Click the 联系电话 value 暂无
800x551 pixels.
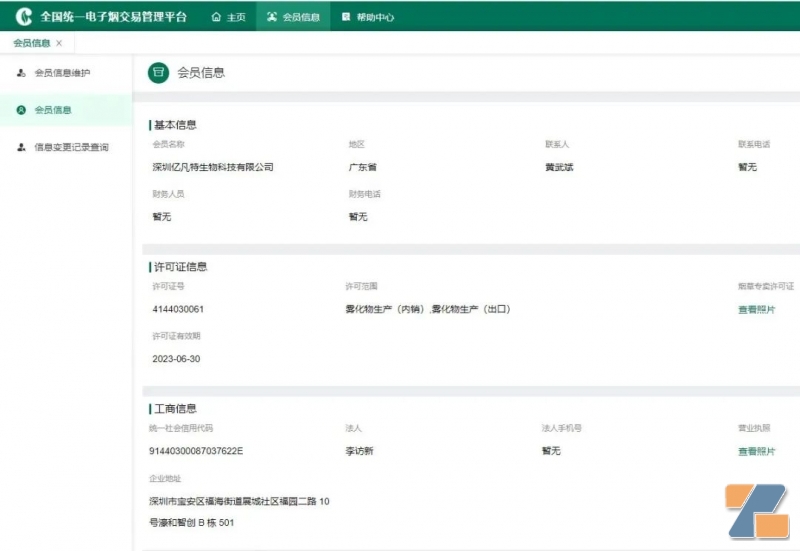coord(747,167)
